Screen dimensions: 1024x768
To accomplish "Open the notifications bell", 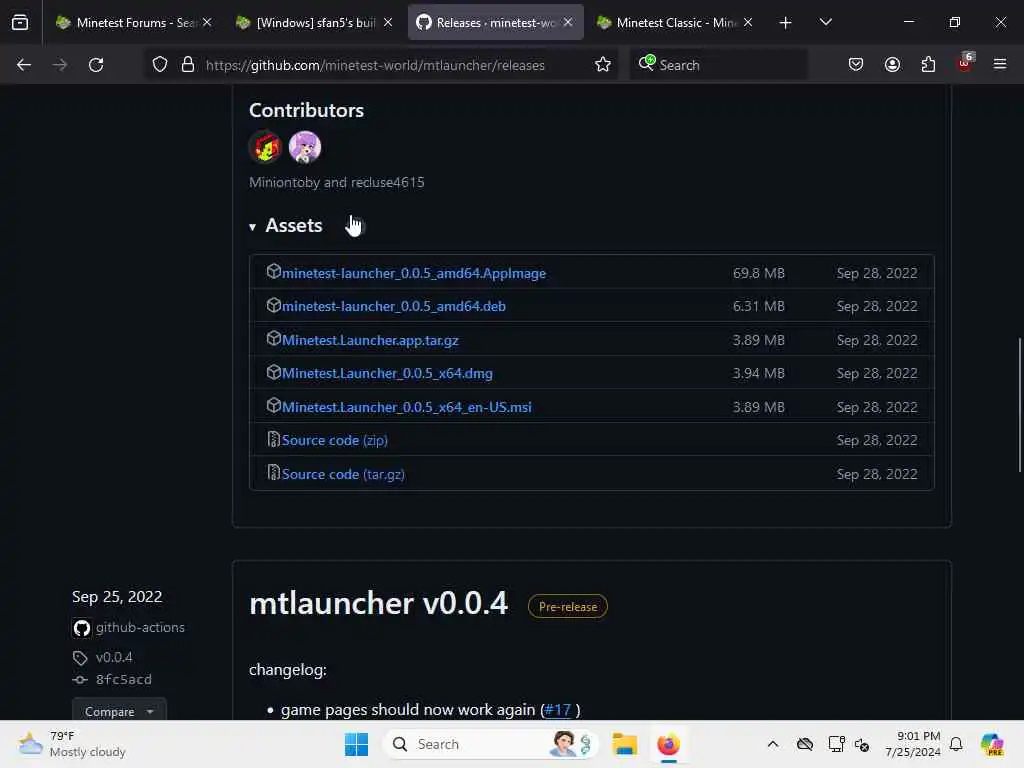I will pos(956,744).
